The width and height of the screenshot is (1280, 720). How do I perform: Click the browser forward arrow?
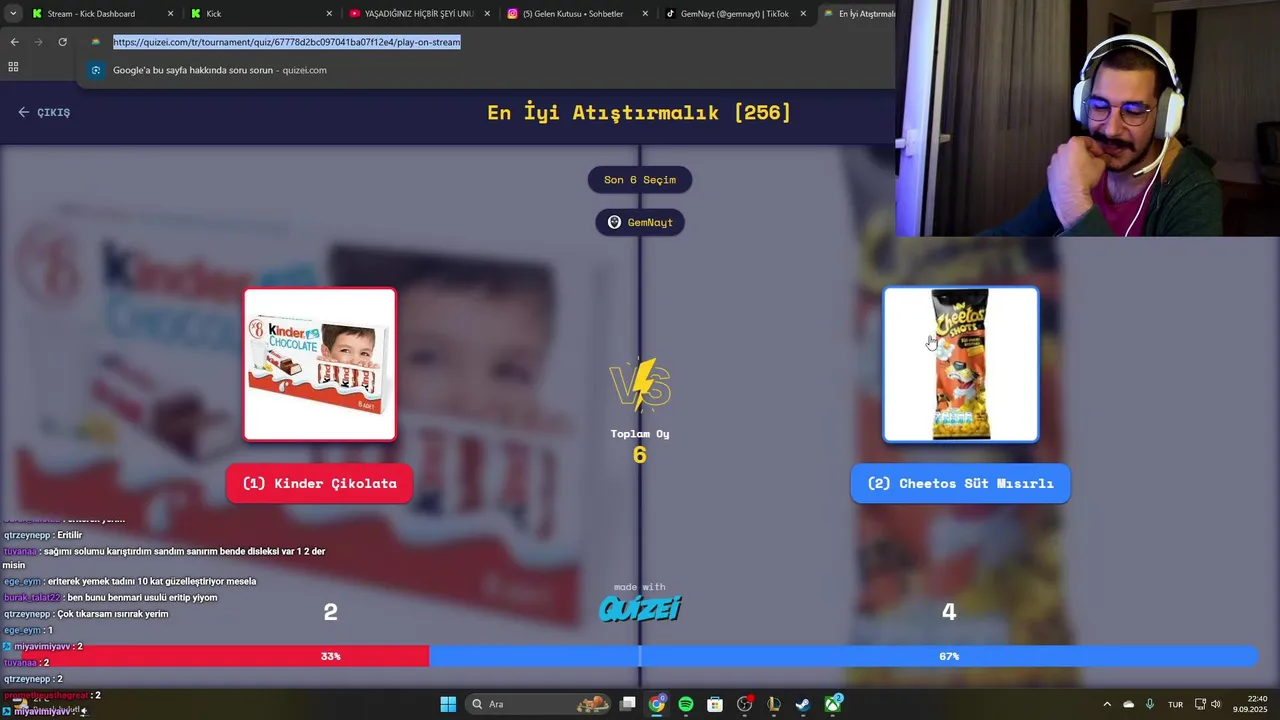(38, 42)
